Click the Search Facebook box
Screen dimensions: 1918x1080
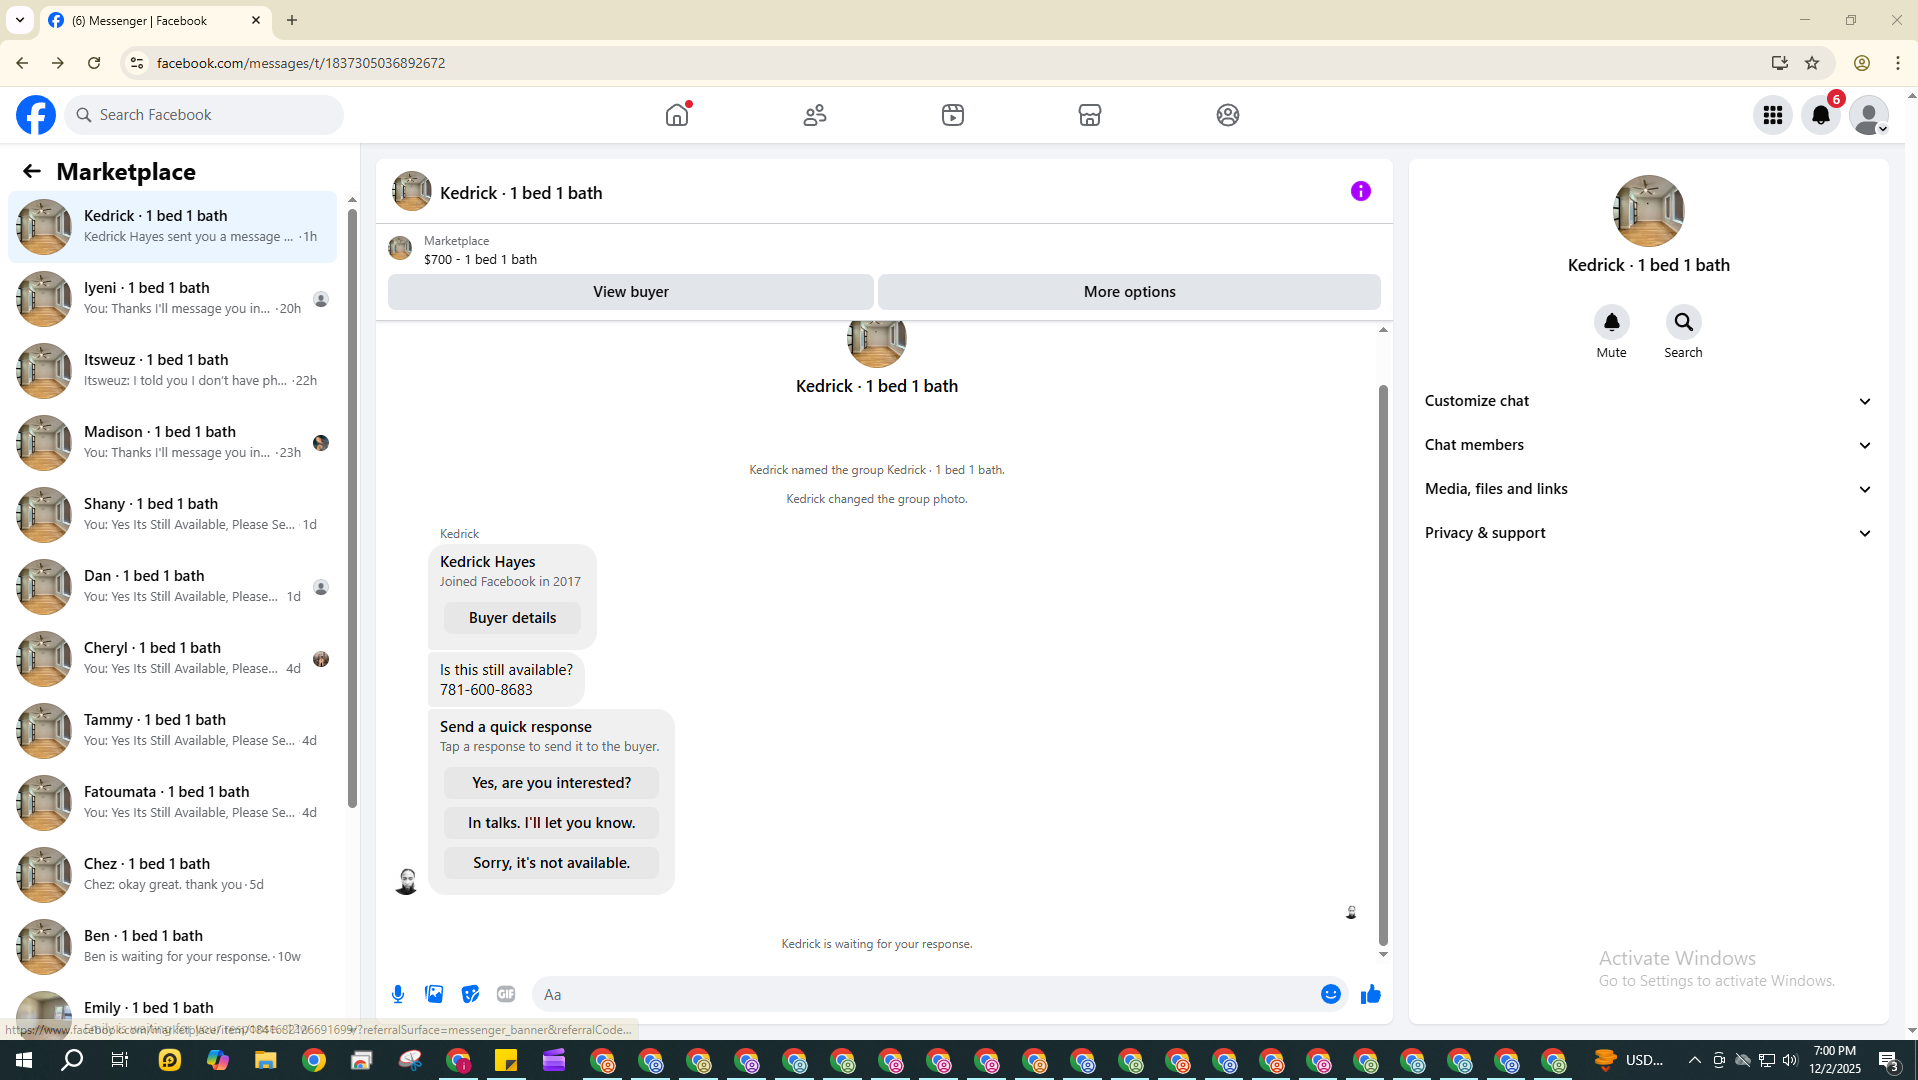coord(205,115)
